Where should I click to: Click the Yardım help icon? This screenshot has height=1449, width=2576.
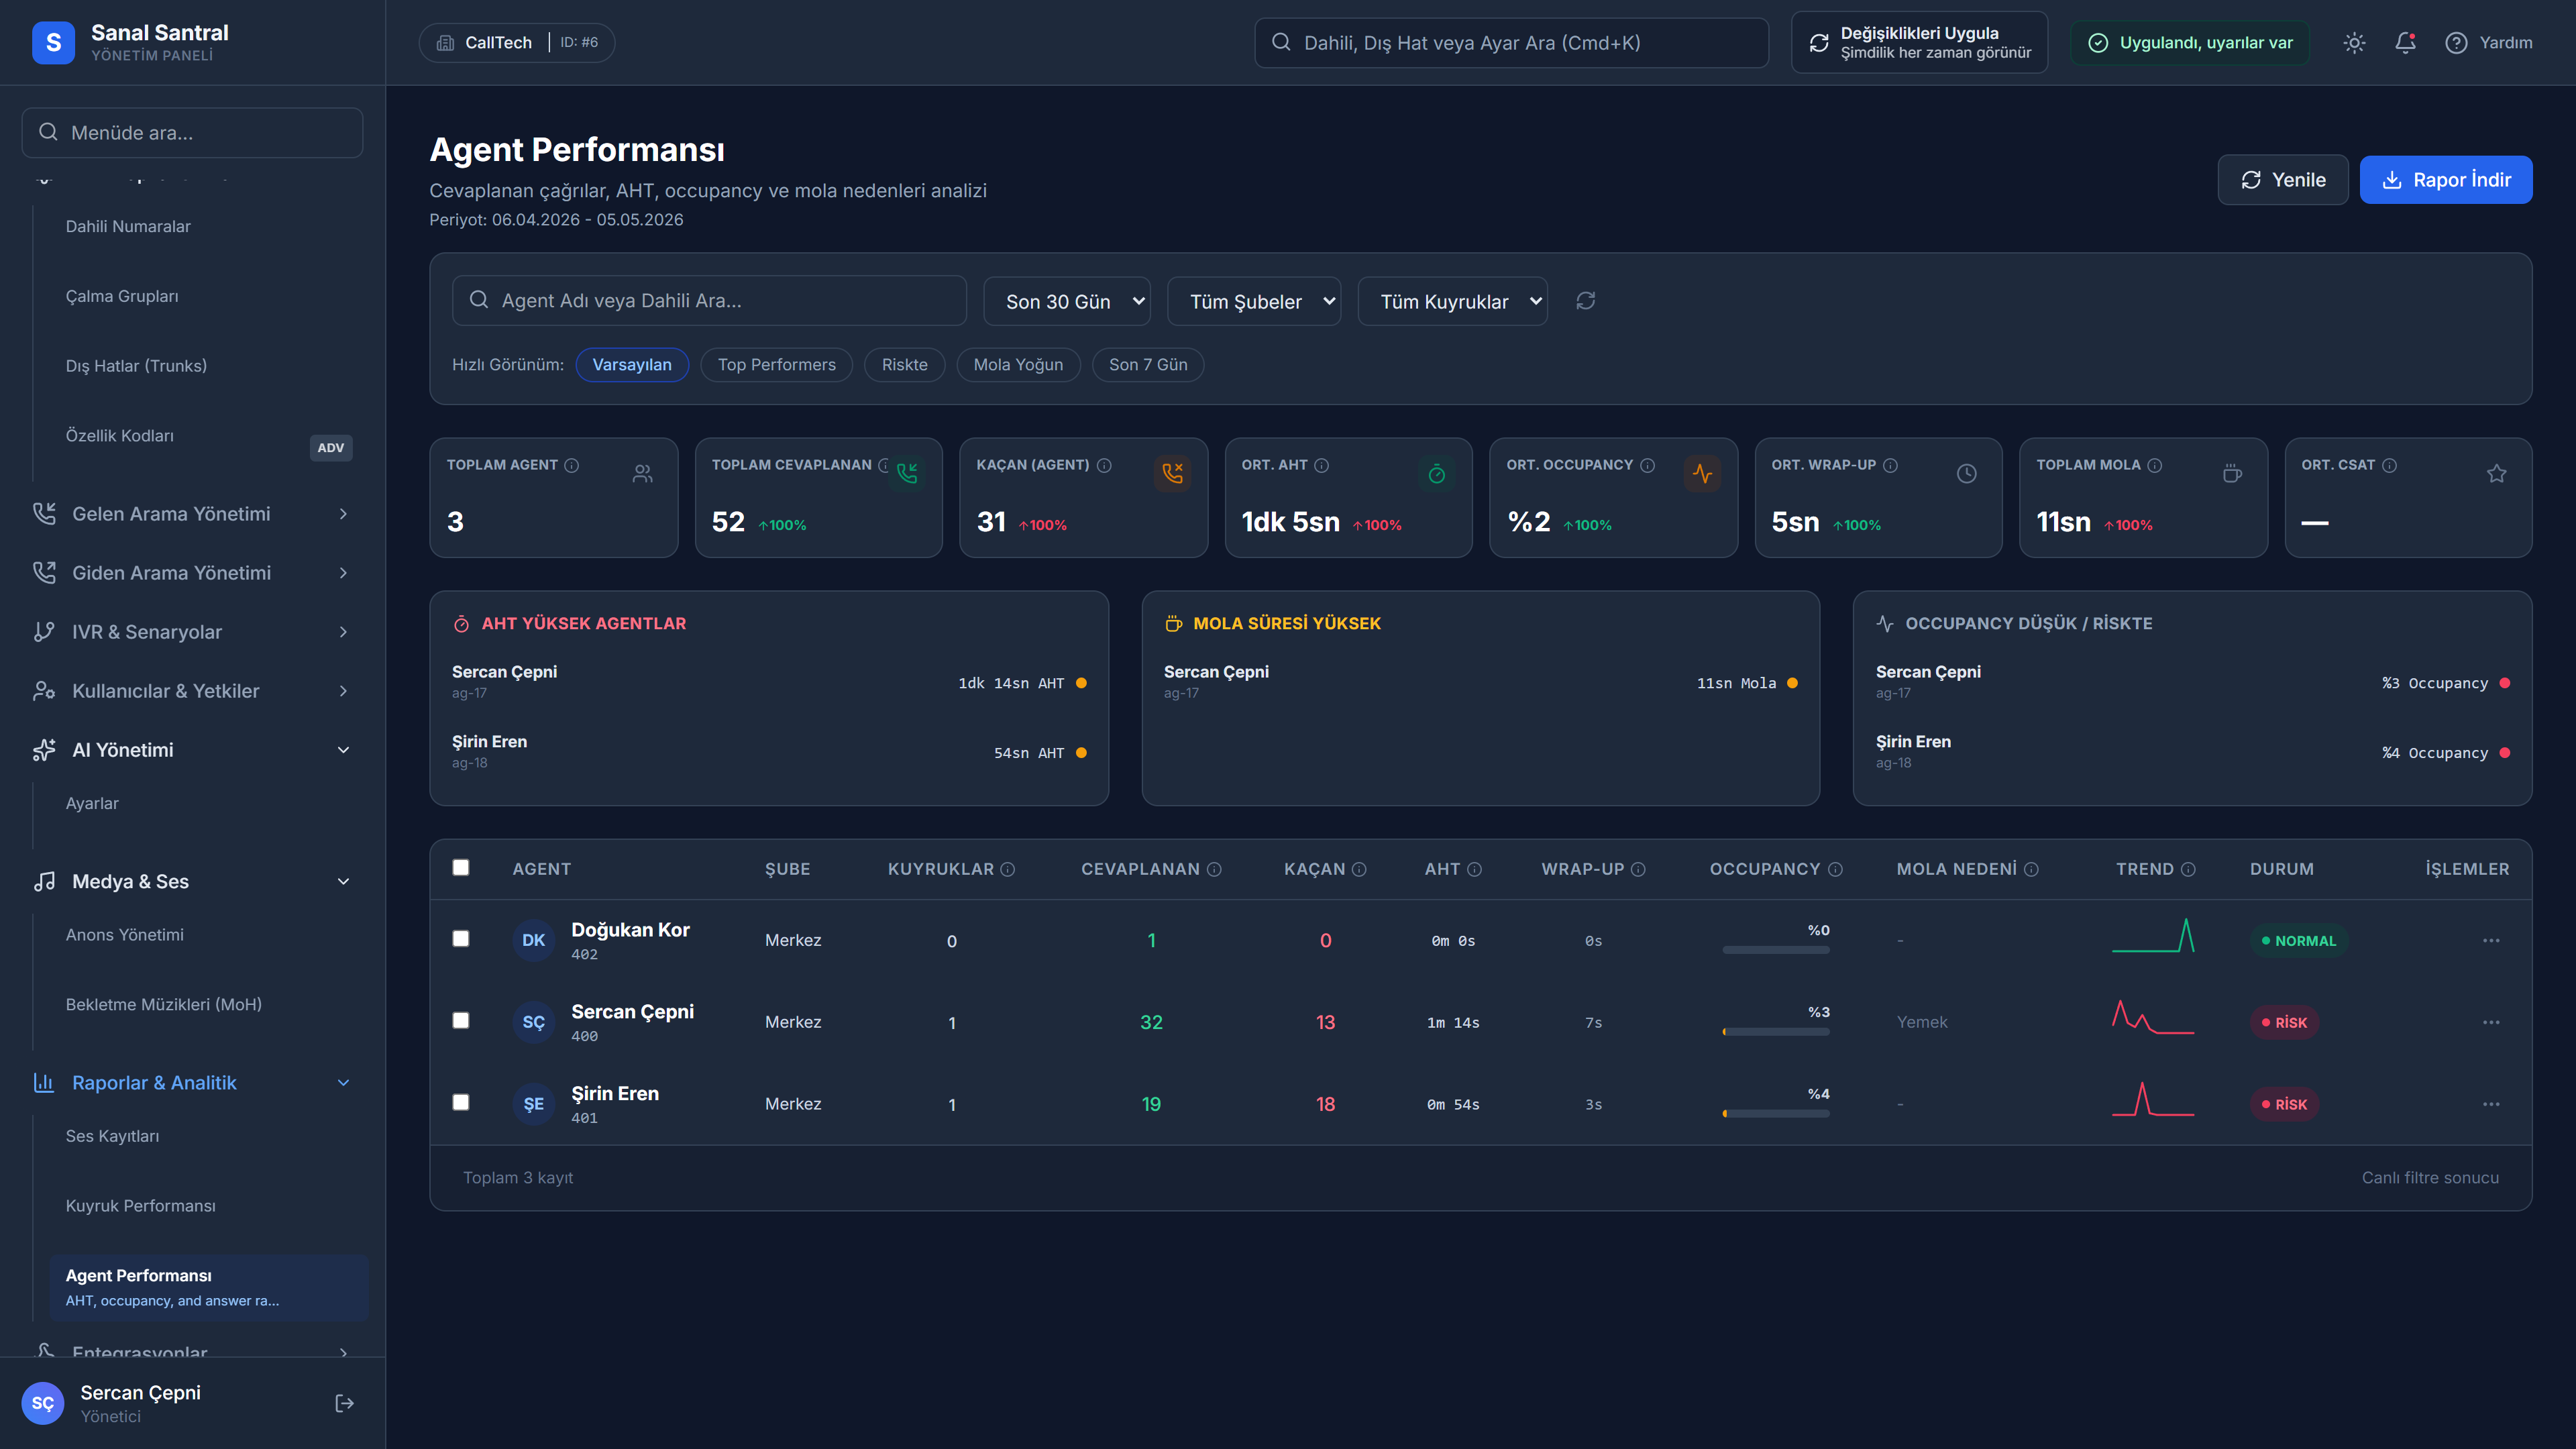coord(2456,43)
